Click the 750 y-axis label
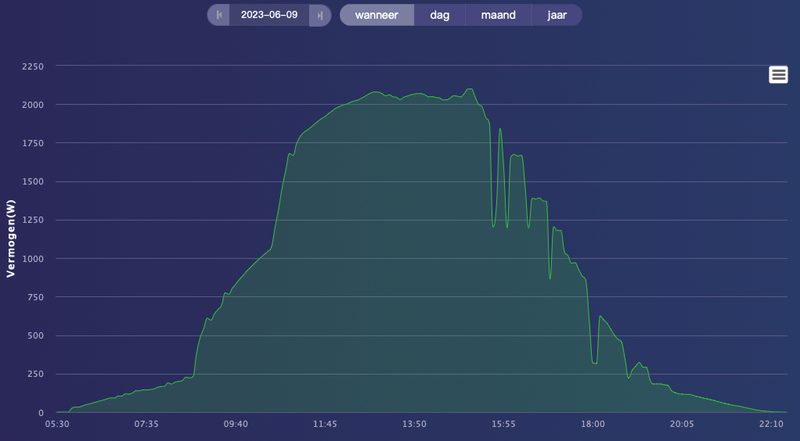Image resolution: width=800 pixels, height=441 pixels. point(35,297)
